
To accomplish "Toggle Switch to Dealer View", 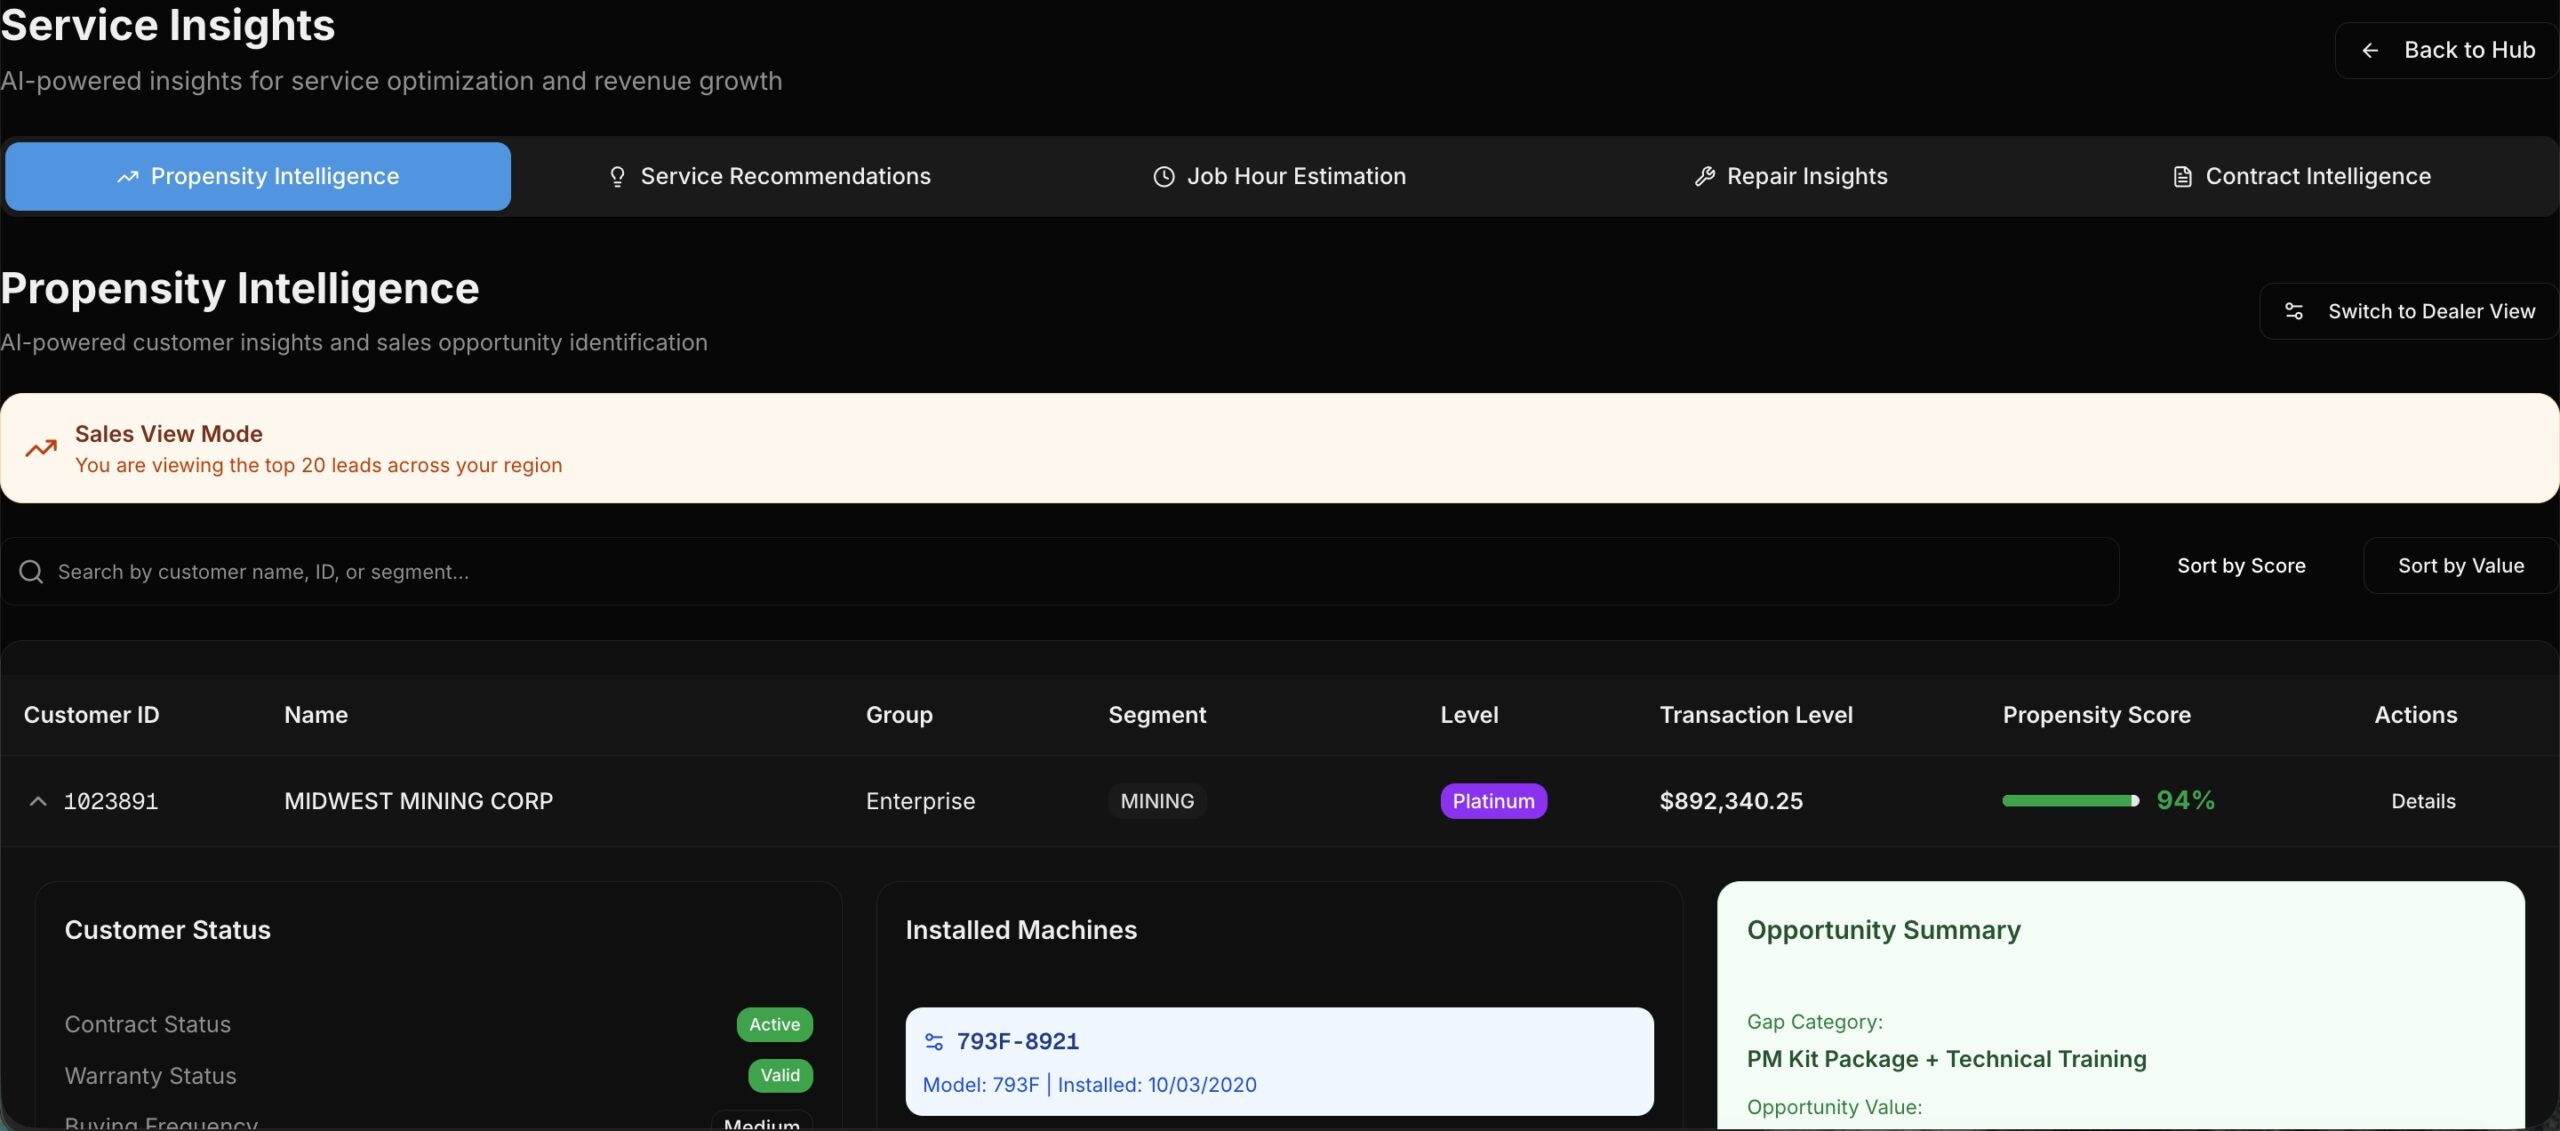I will [2408, 310].
